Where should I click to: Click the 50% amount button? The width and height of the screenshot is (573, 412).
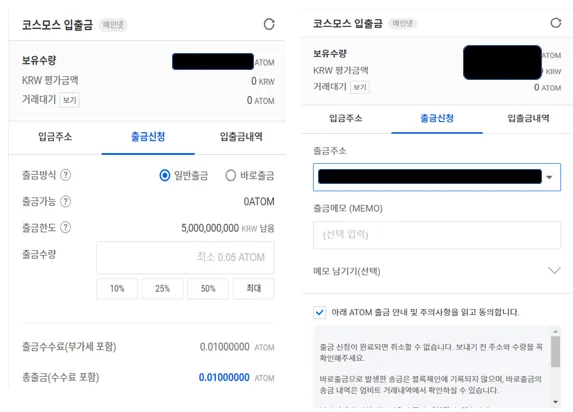pos(208,289)
